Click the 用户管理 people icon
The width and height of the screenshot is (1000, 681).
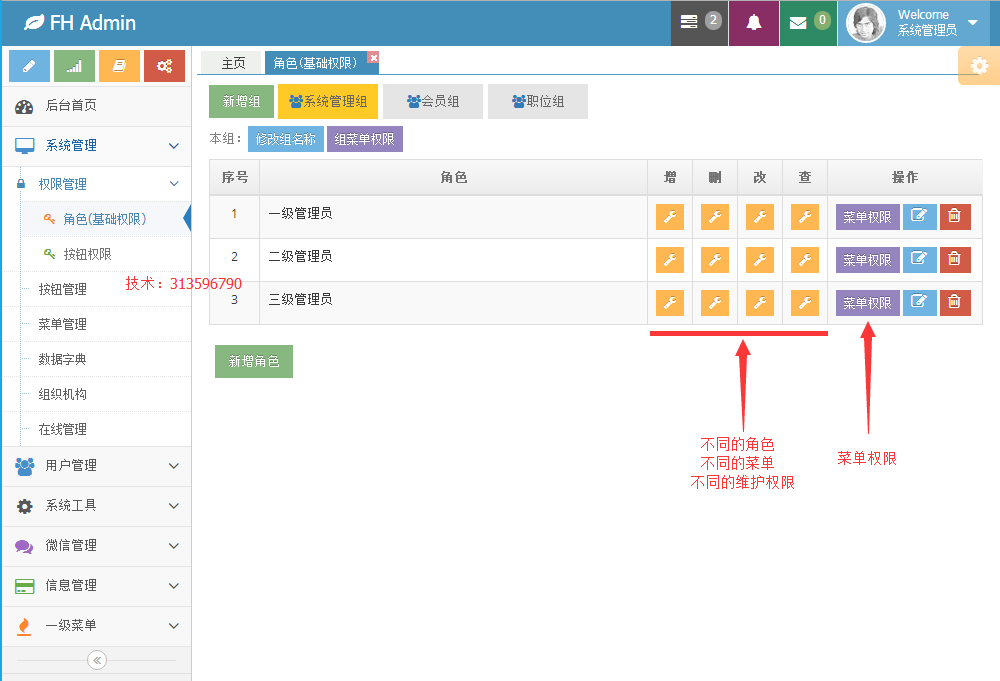pyautogui.click(x=24, y=466)
